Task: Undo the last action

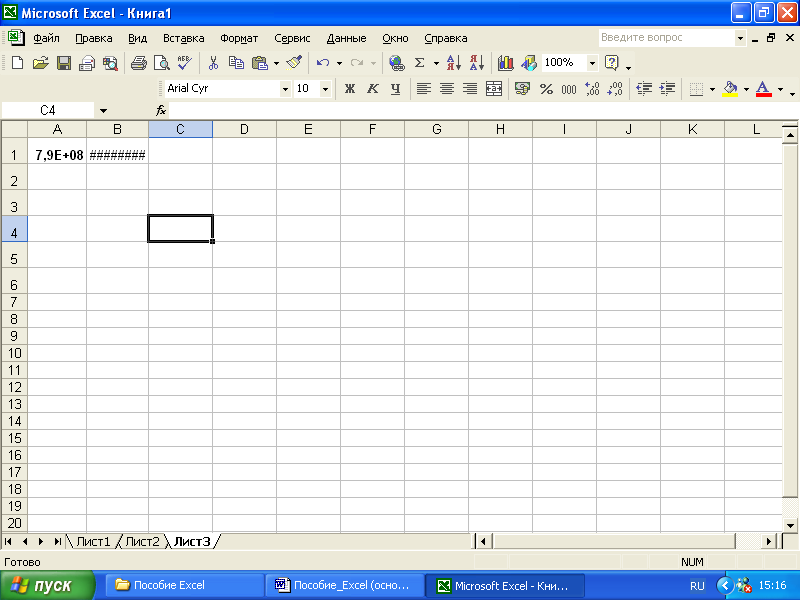Action: pyautogui.click(x=322, y=63)
